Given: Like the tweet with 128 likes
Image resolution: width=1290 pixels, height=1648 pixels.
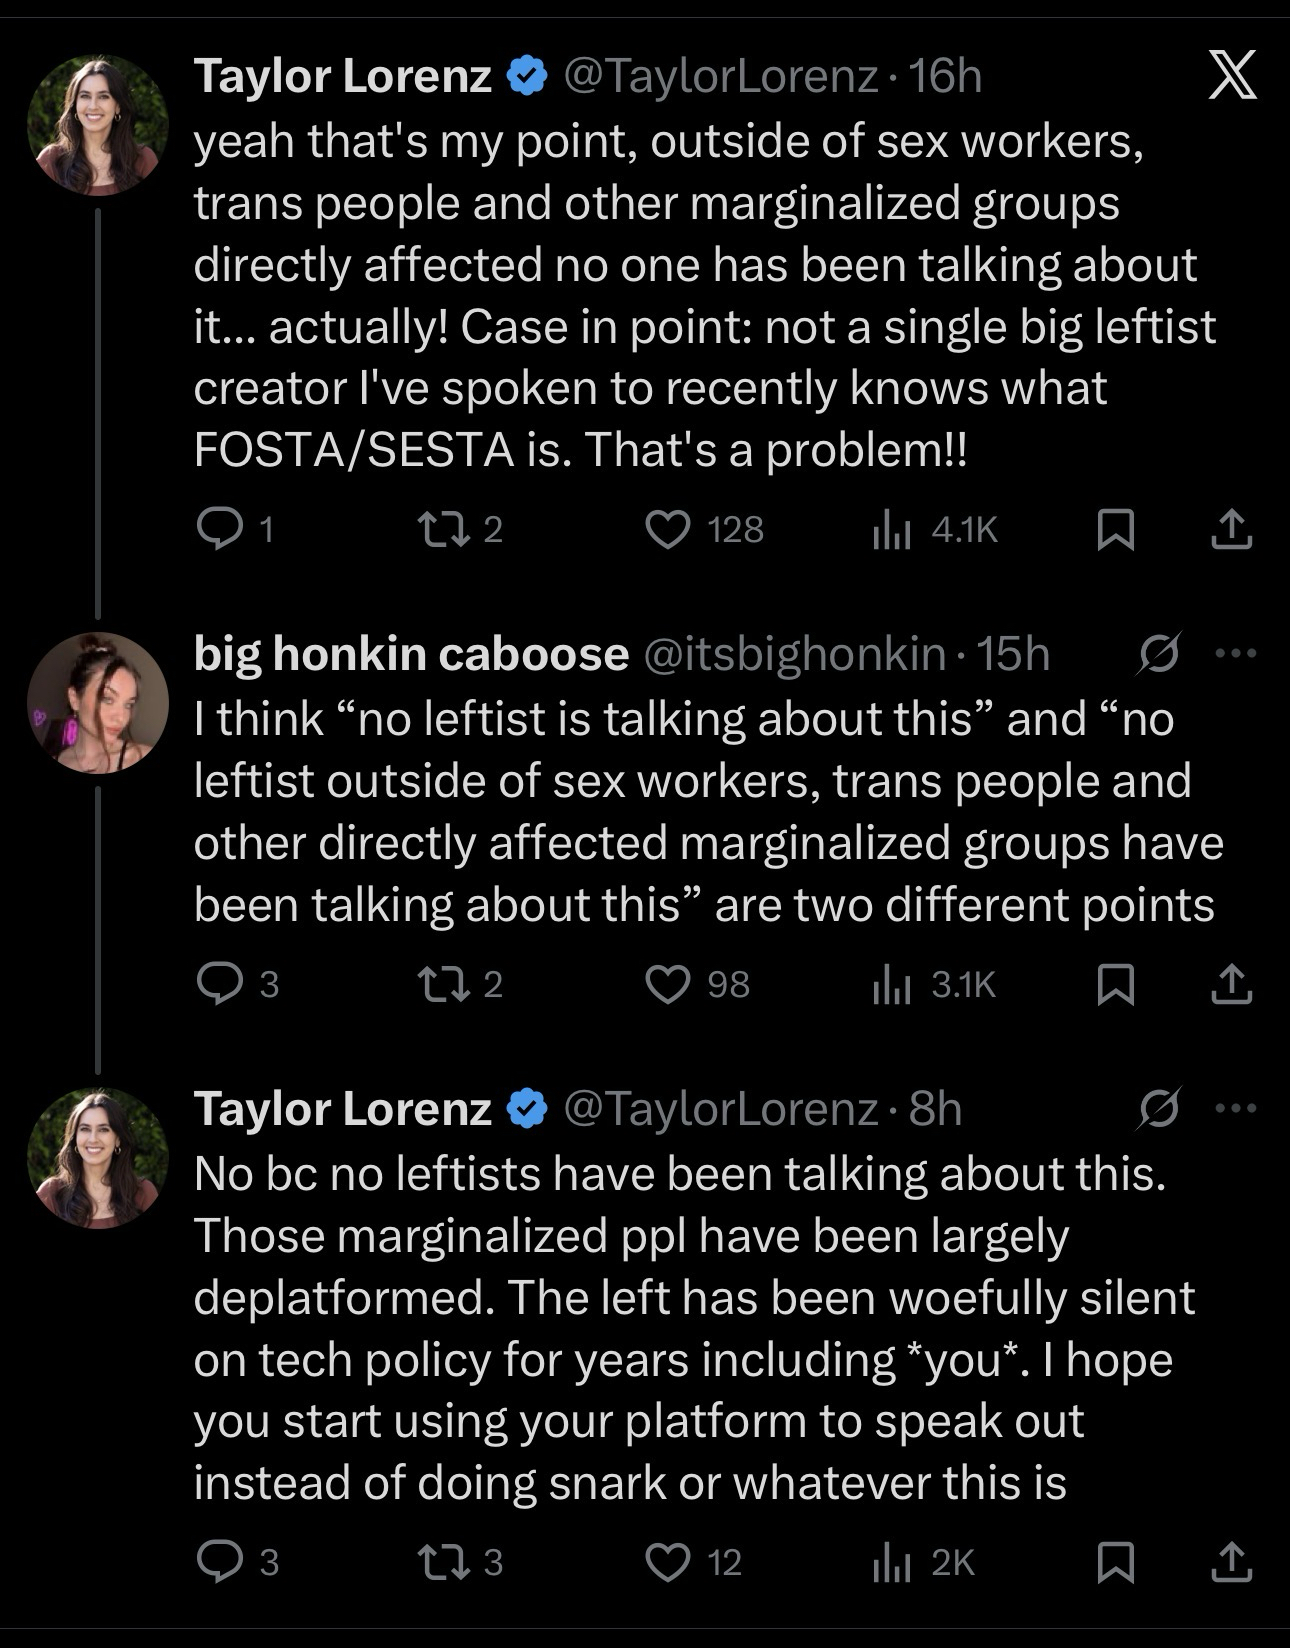Looking at the screenshot, I should tap(668, 529).
